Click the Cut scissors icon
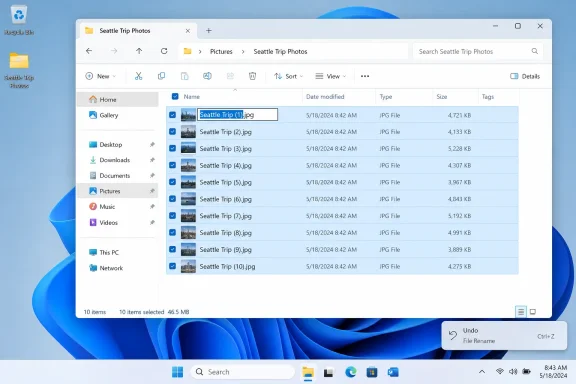576x384 pixels. tap(138, 76)
